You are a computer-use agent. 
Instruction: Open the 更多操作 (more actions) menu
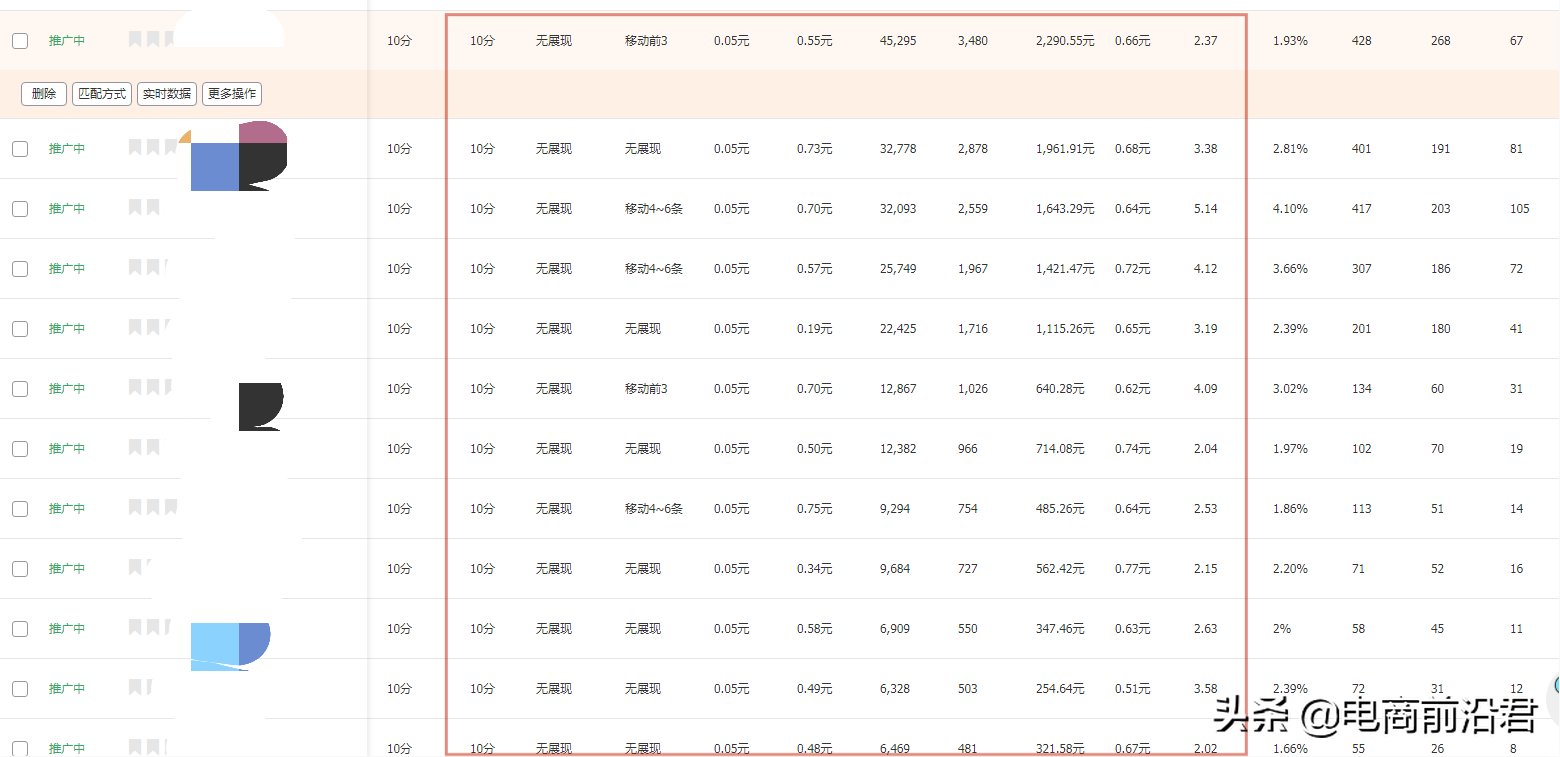click(232, 94)
